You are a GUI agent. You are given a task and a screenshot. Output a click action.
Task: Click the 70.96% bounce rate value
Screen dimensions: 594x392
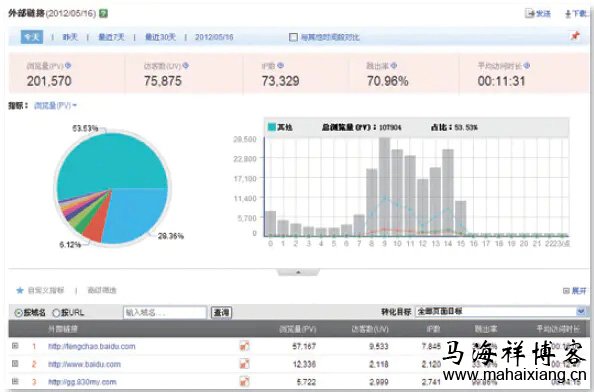point(388,81)
